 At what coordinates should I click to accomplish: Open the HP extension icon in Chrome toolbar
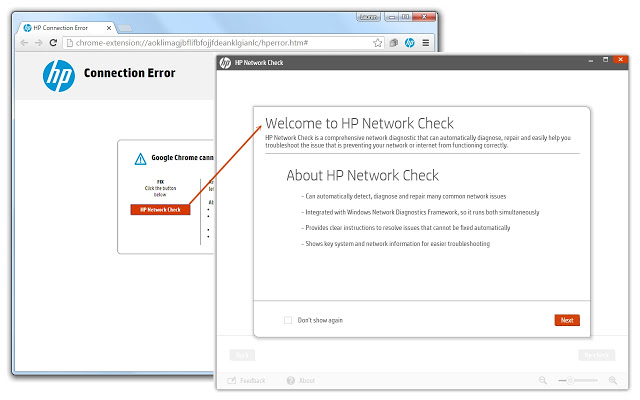pos(409,42)
